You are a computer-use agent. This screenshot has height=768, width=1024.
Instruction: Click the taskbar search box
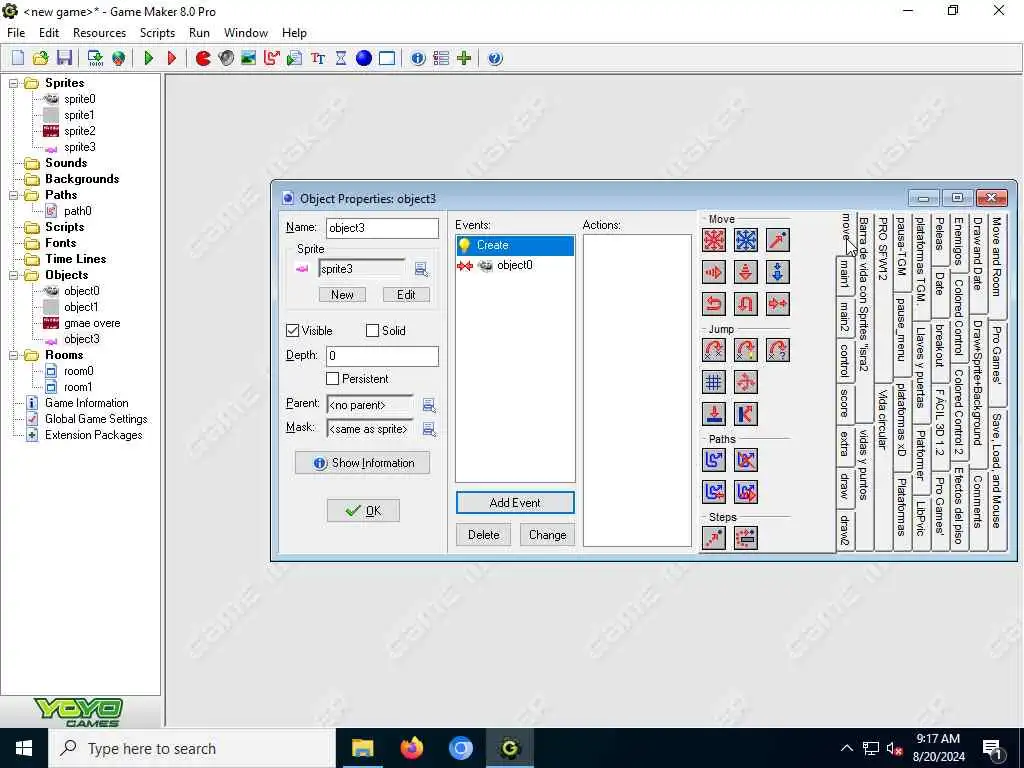[x=192, y=748]
